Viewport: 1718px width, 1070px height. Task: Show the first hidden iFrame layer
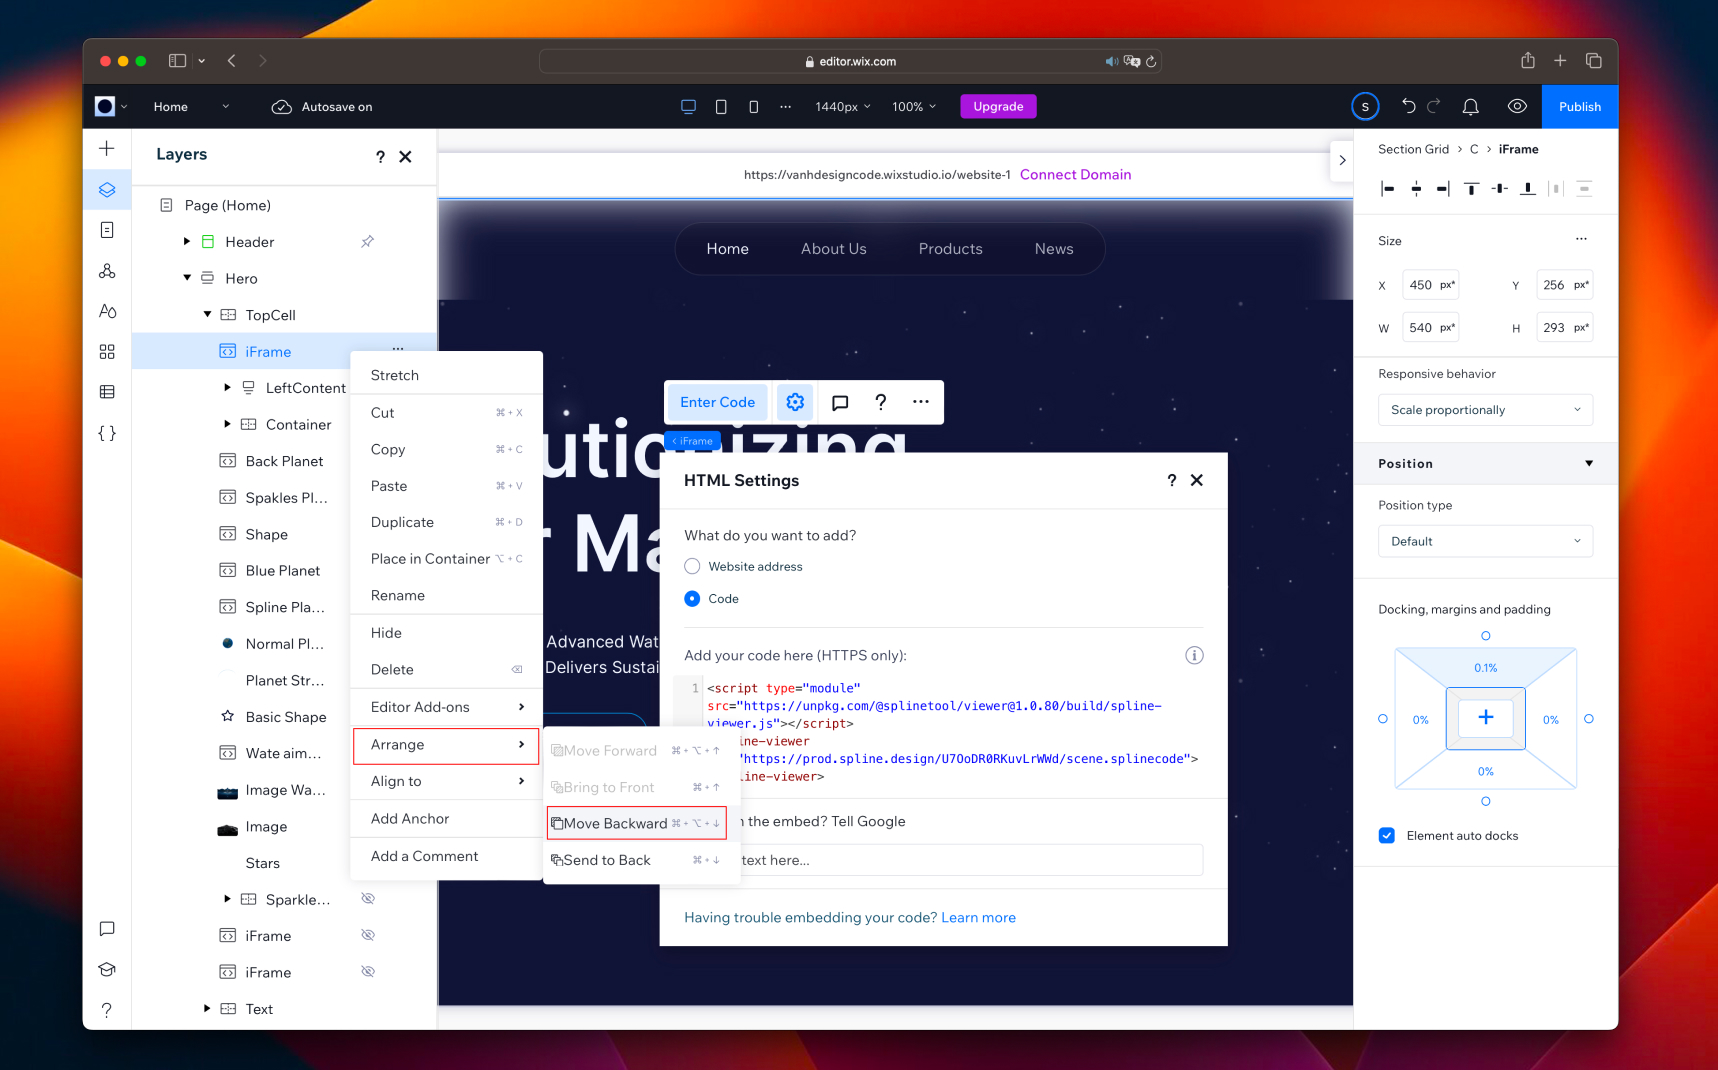[368, 935]
